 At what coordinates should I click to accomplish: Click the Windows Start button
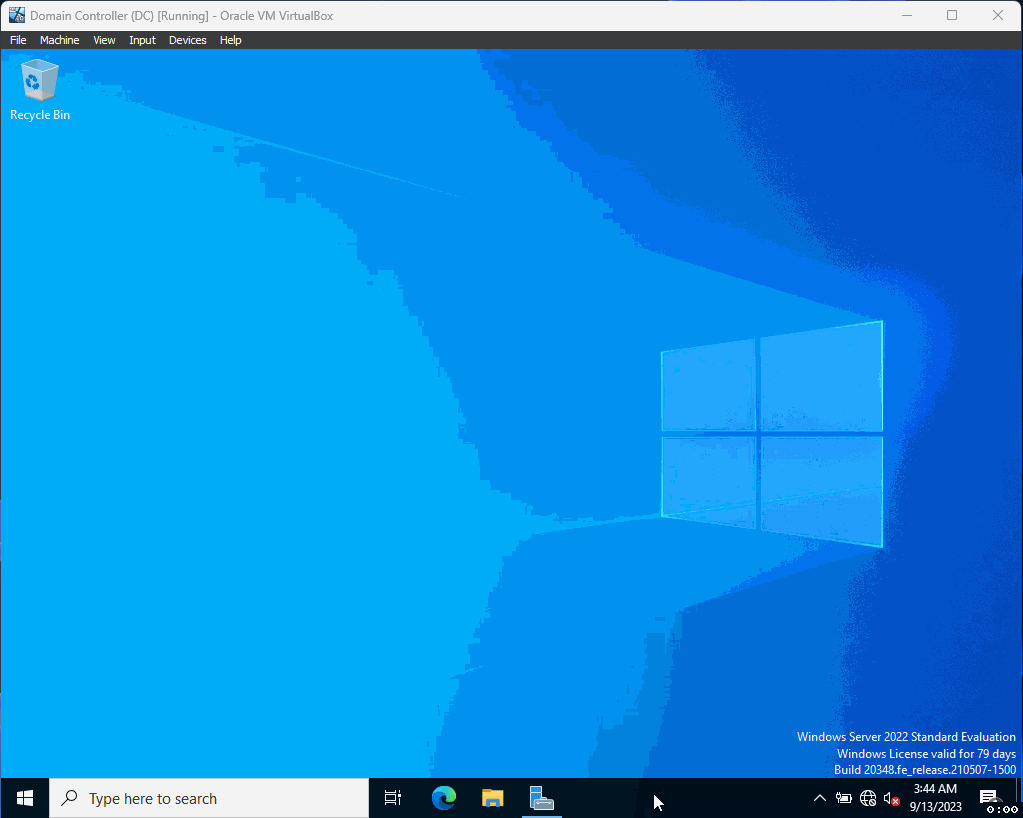(x=23, y=798)
